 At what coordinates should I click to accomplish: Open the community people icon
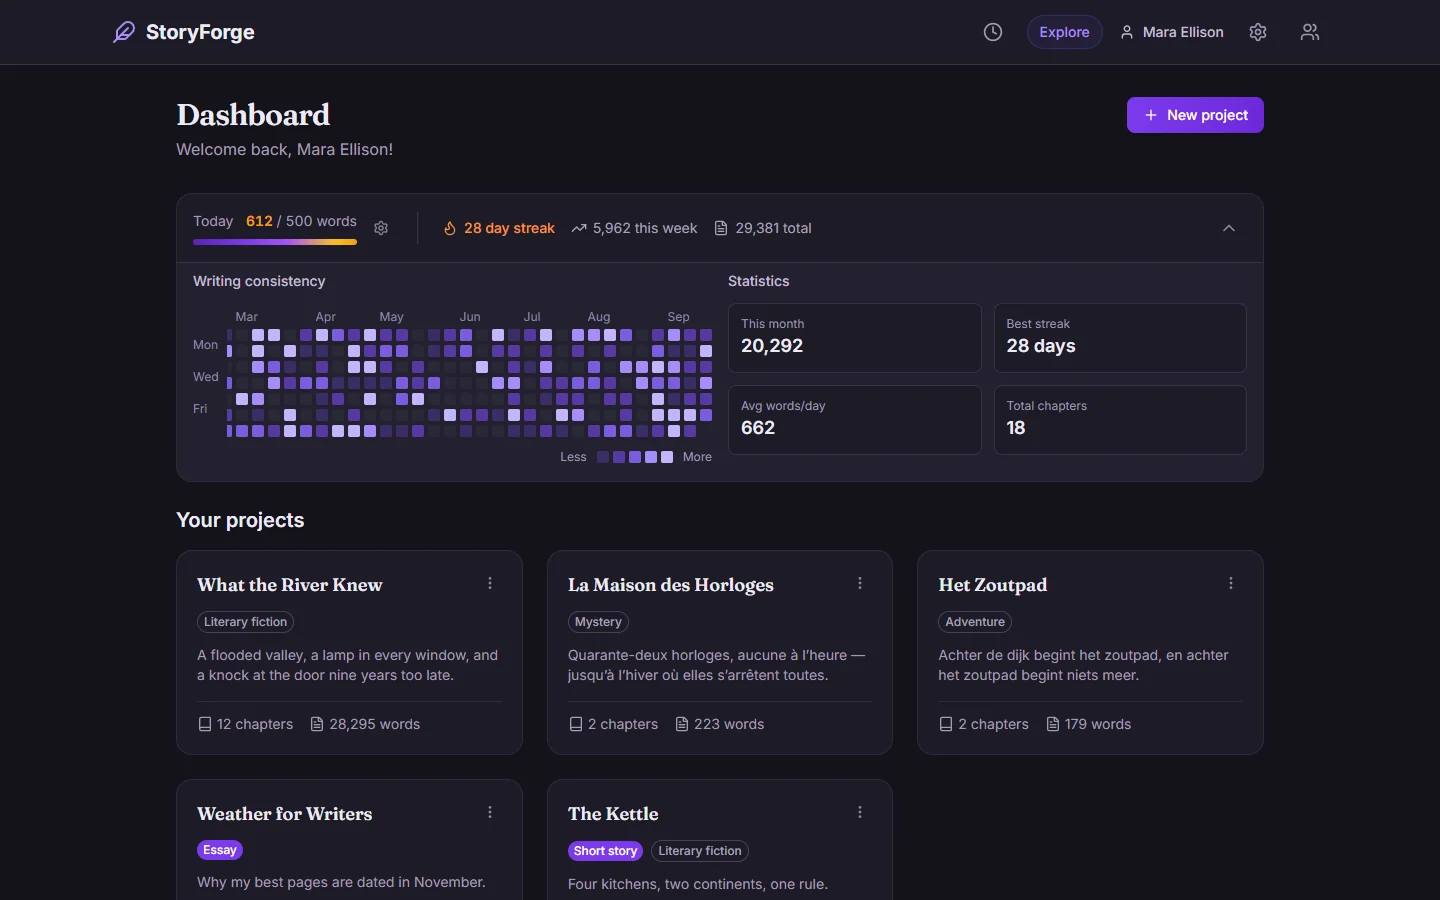[x=1310, y=32]
